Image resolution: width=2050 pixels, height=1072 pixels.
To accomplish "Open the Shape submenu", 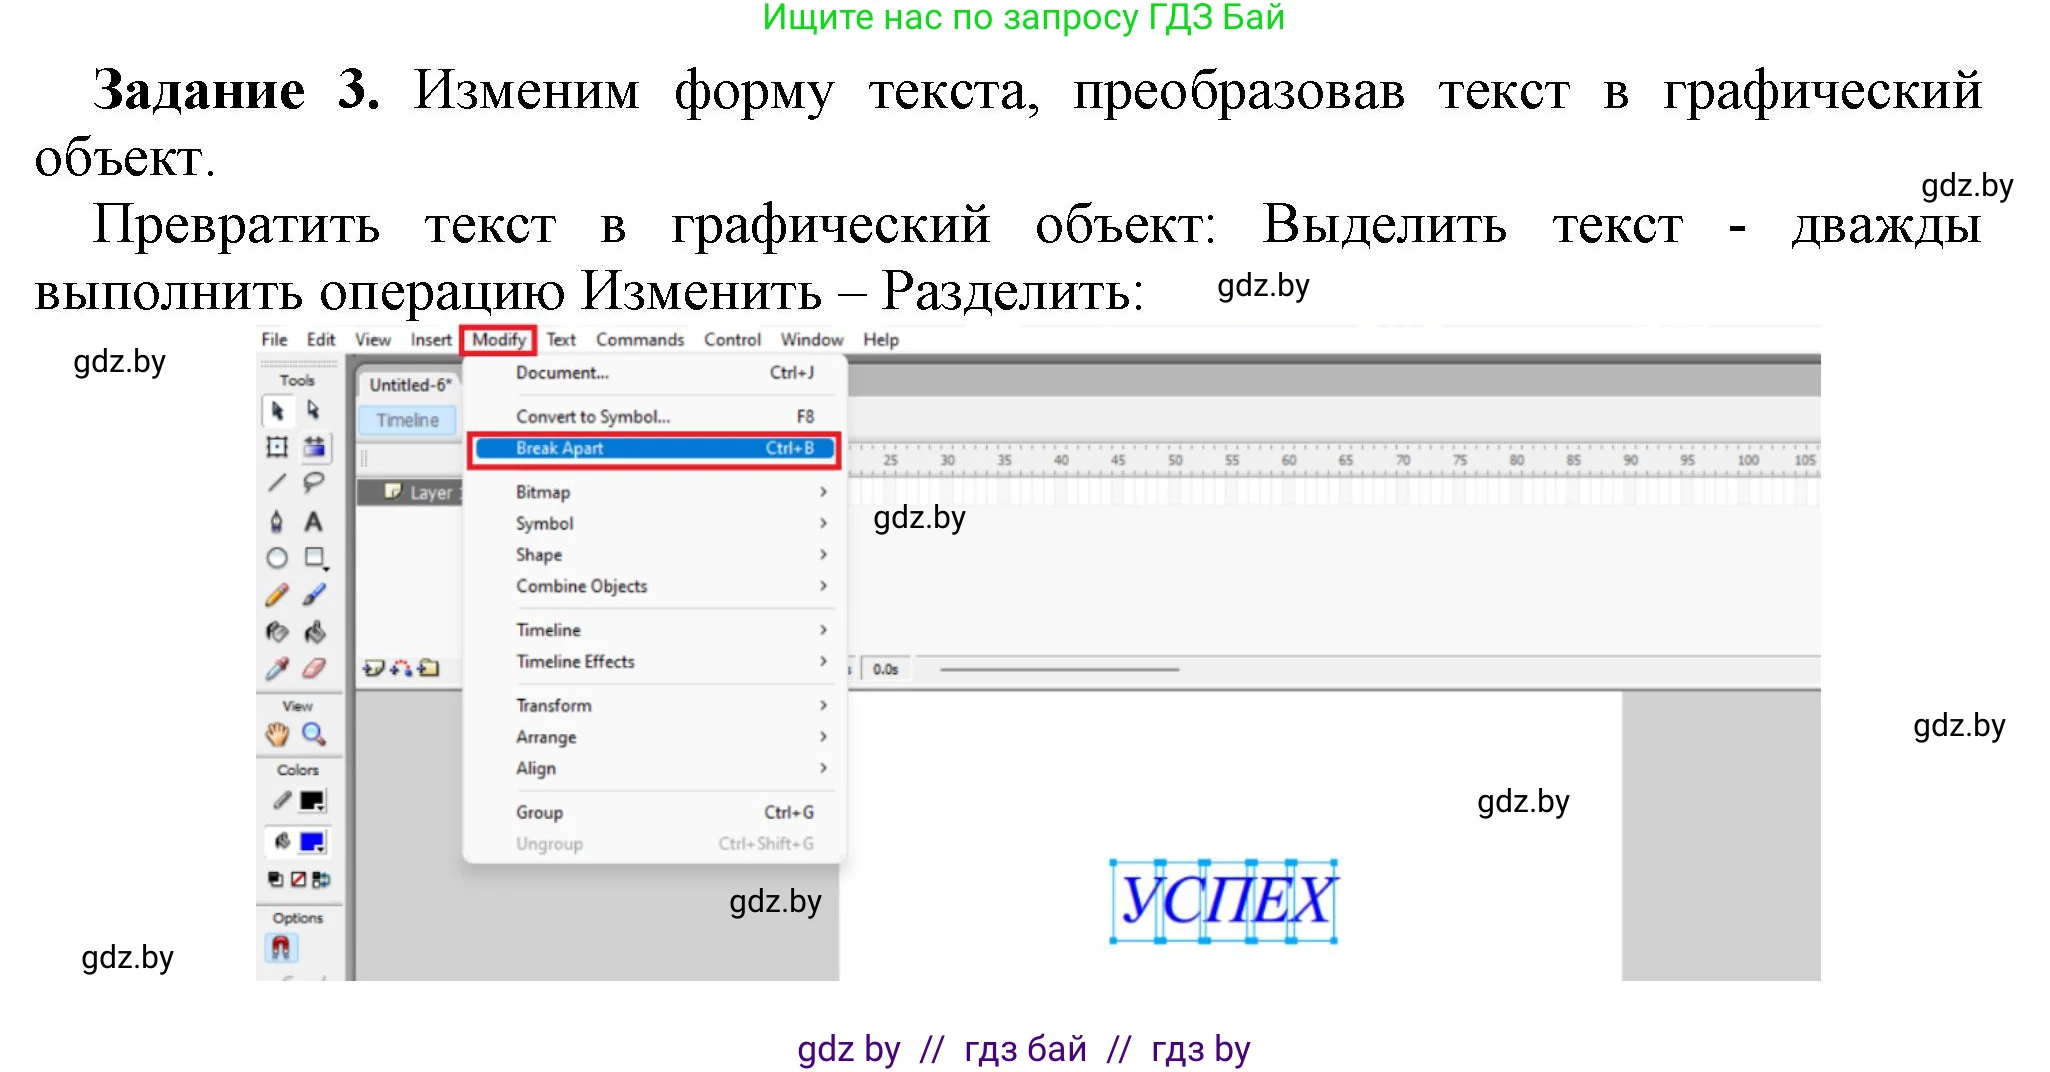I will click(540, 554).
